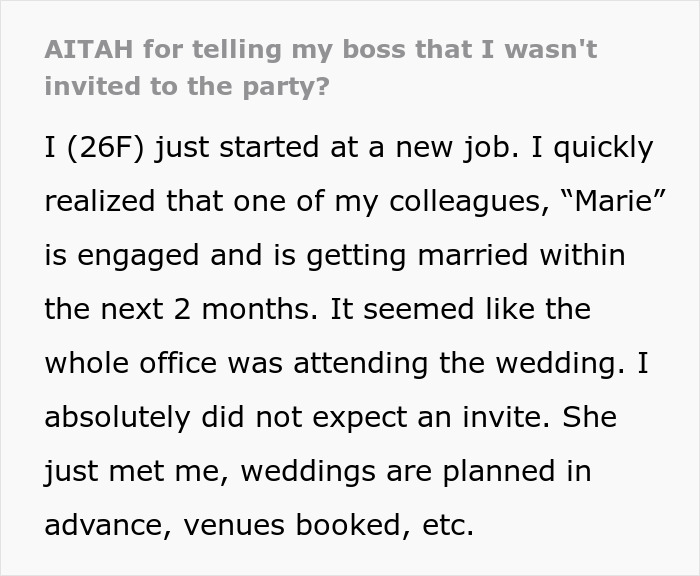700x576 pixels.
Task: Click the word "booked," in the final line
Action: pyautogui.click(x=353, y=526)
